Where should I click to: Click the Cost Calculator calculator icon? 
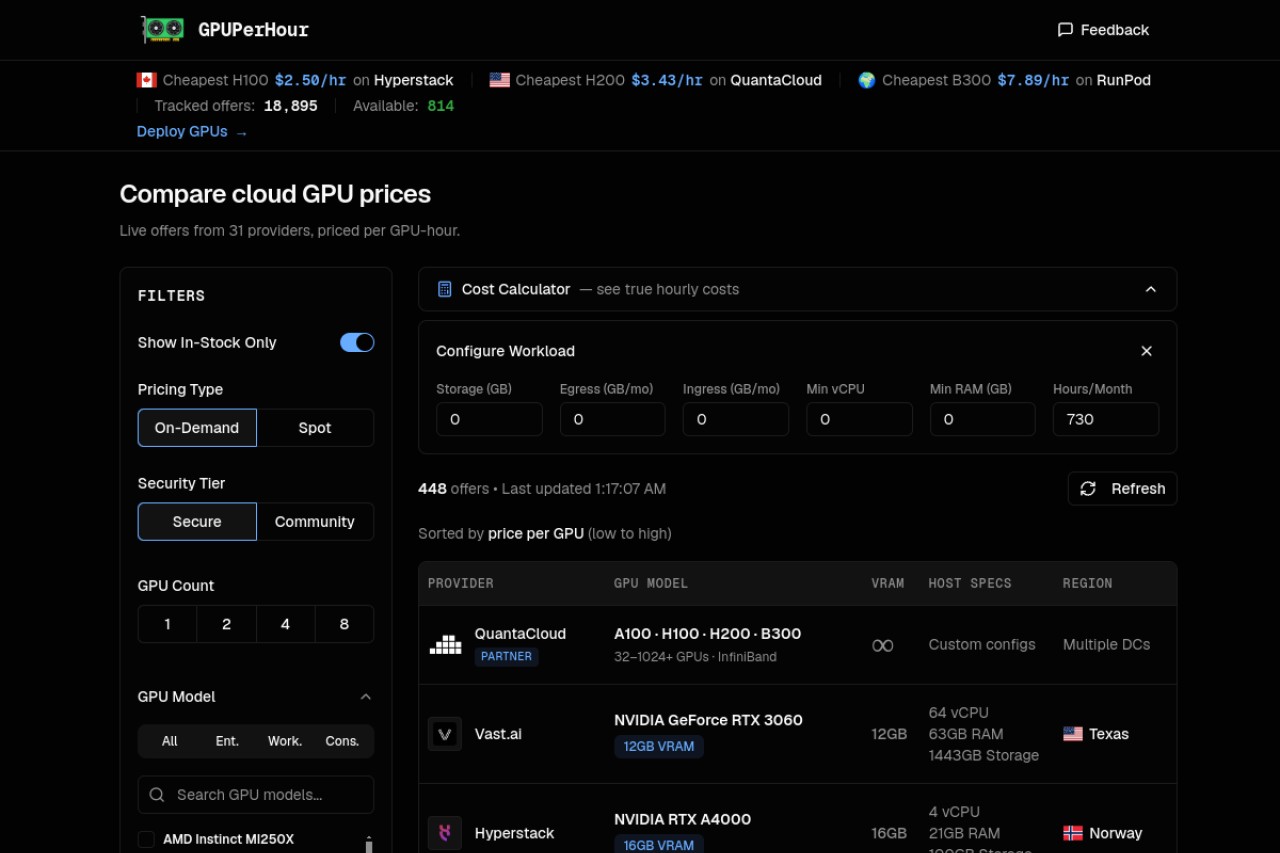pos(445,289)
